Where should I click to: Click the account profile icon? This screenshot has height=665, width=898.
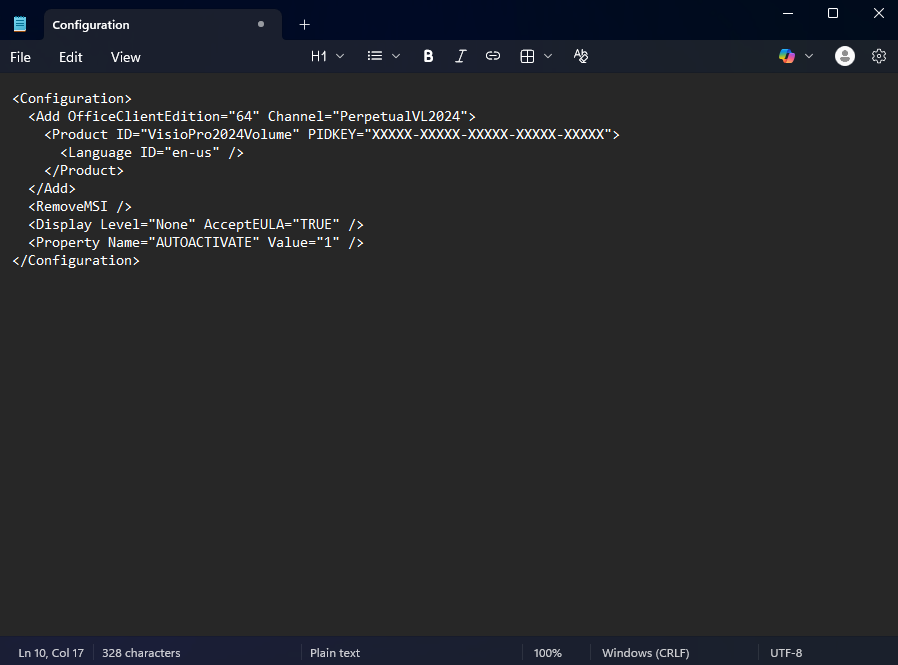pos(845,57)
